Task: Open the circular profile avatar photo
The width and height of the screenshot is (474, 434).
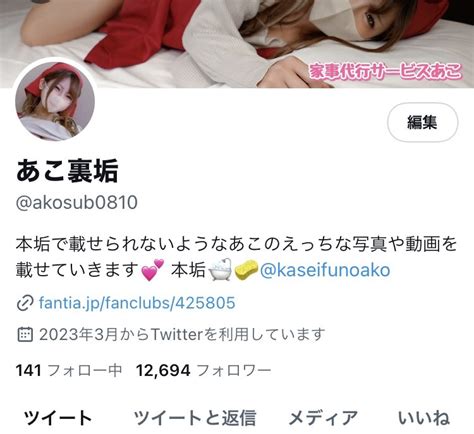Action: click(55, 101)
